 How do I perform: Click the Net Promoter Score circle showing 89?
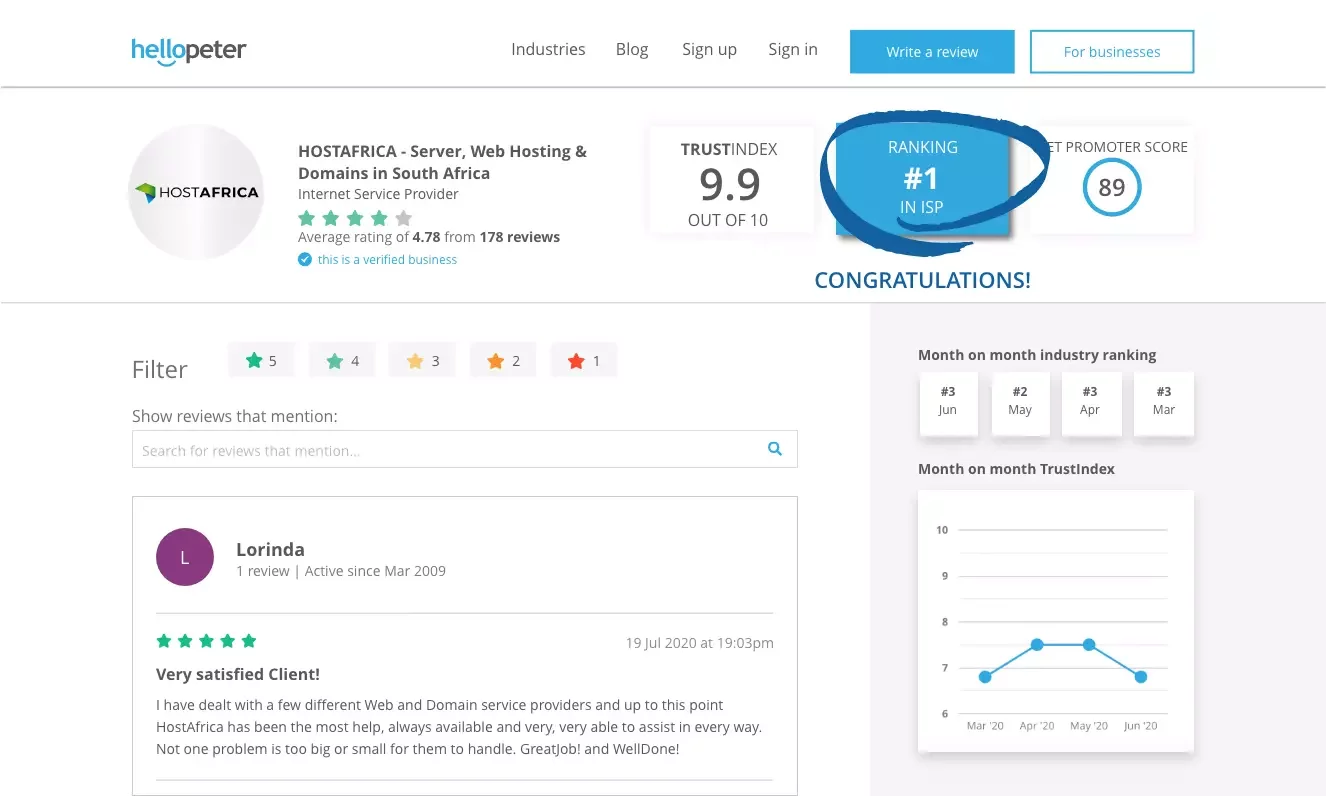[x=1112, y=187]
